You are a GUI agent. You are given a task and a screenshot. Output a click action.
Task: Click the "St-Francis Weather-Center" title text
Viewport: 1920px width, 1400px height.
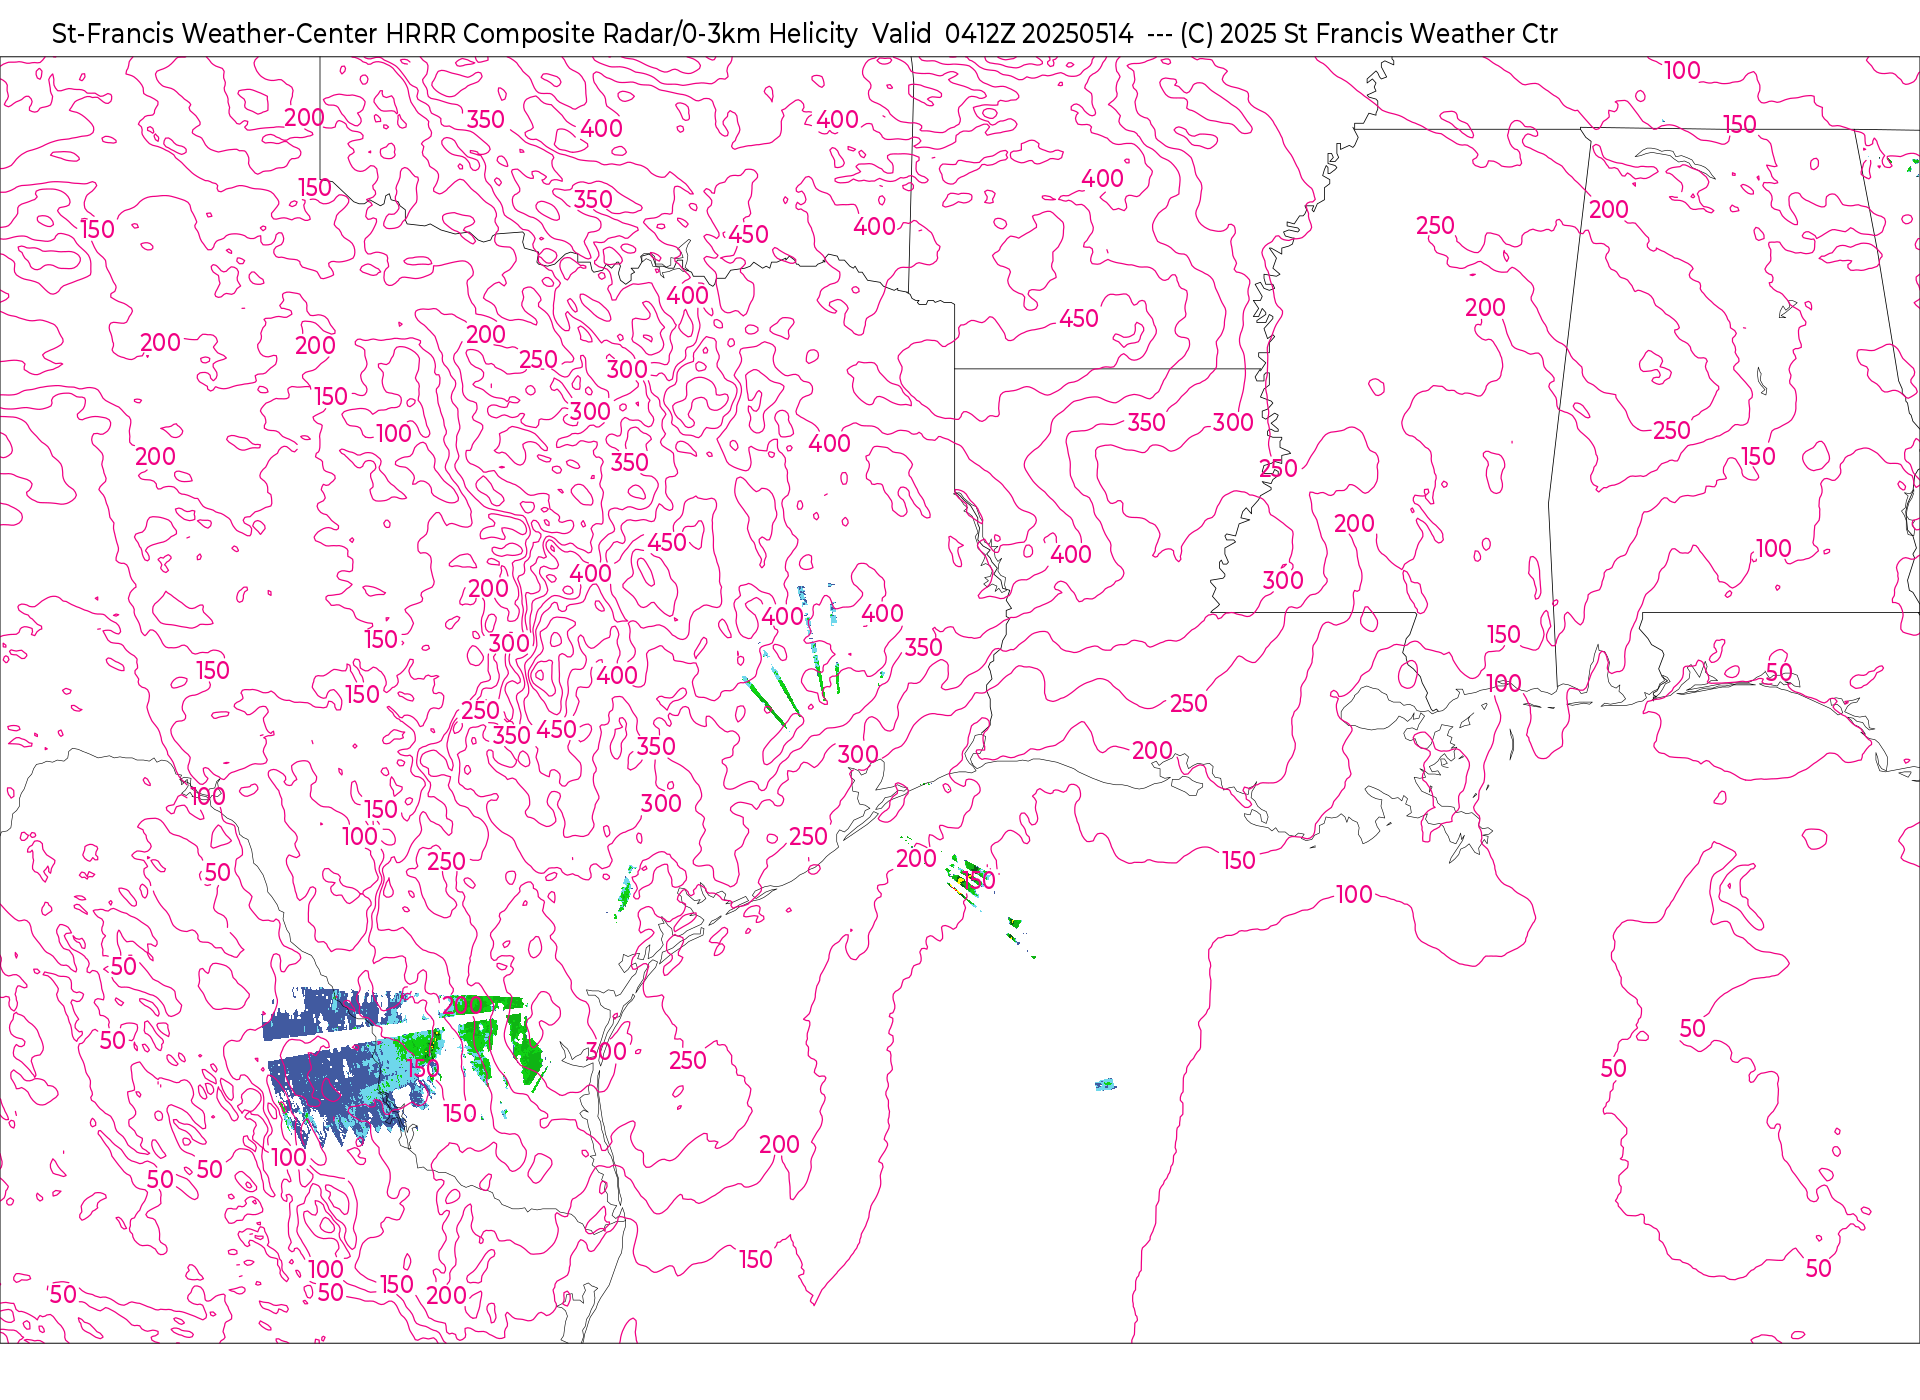(215, 34)
